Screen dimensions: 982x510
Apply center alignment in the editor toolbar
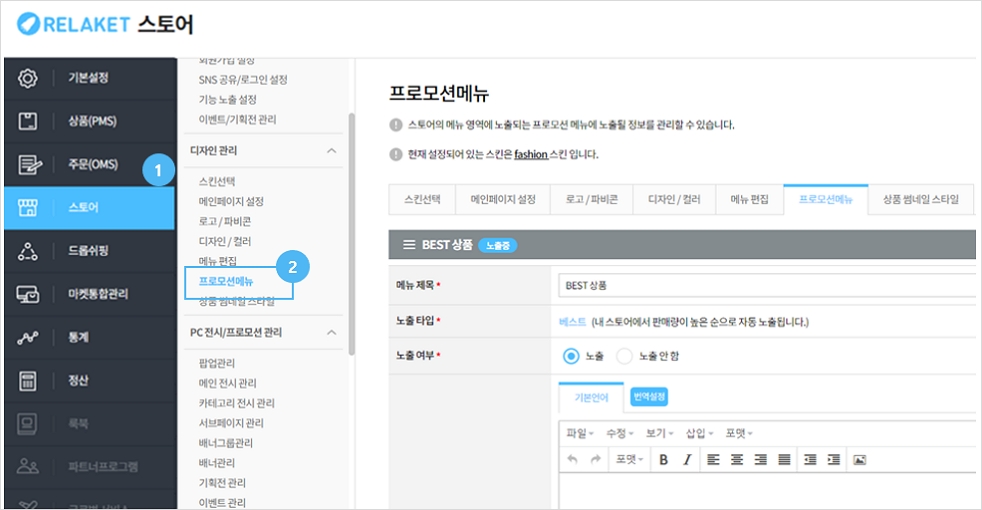click(737, 460)
